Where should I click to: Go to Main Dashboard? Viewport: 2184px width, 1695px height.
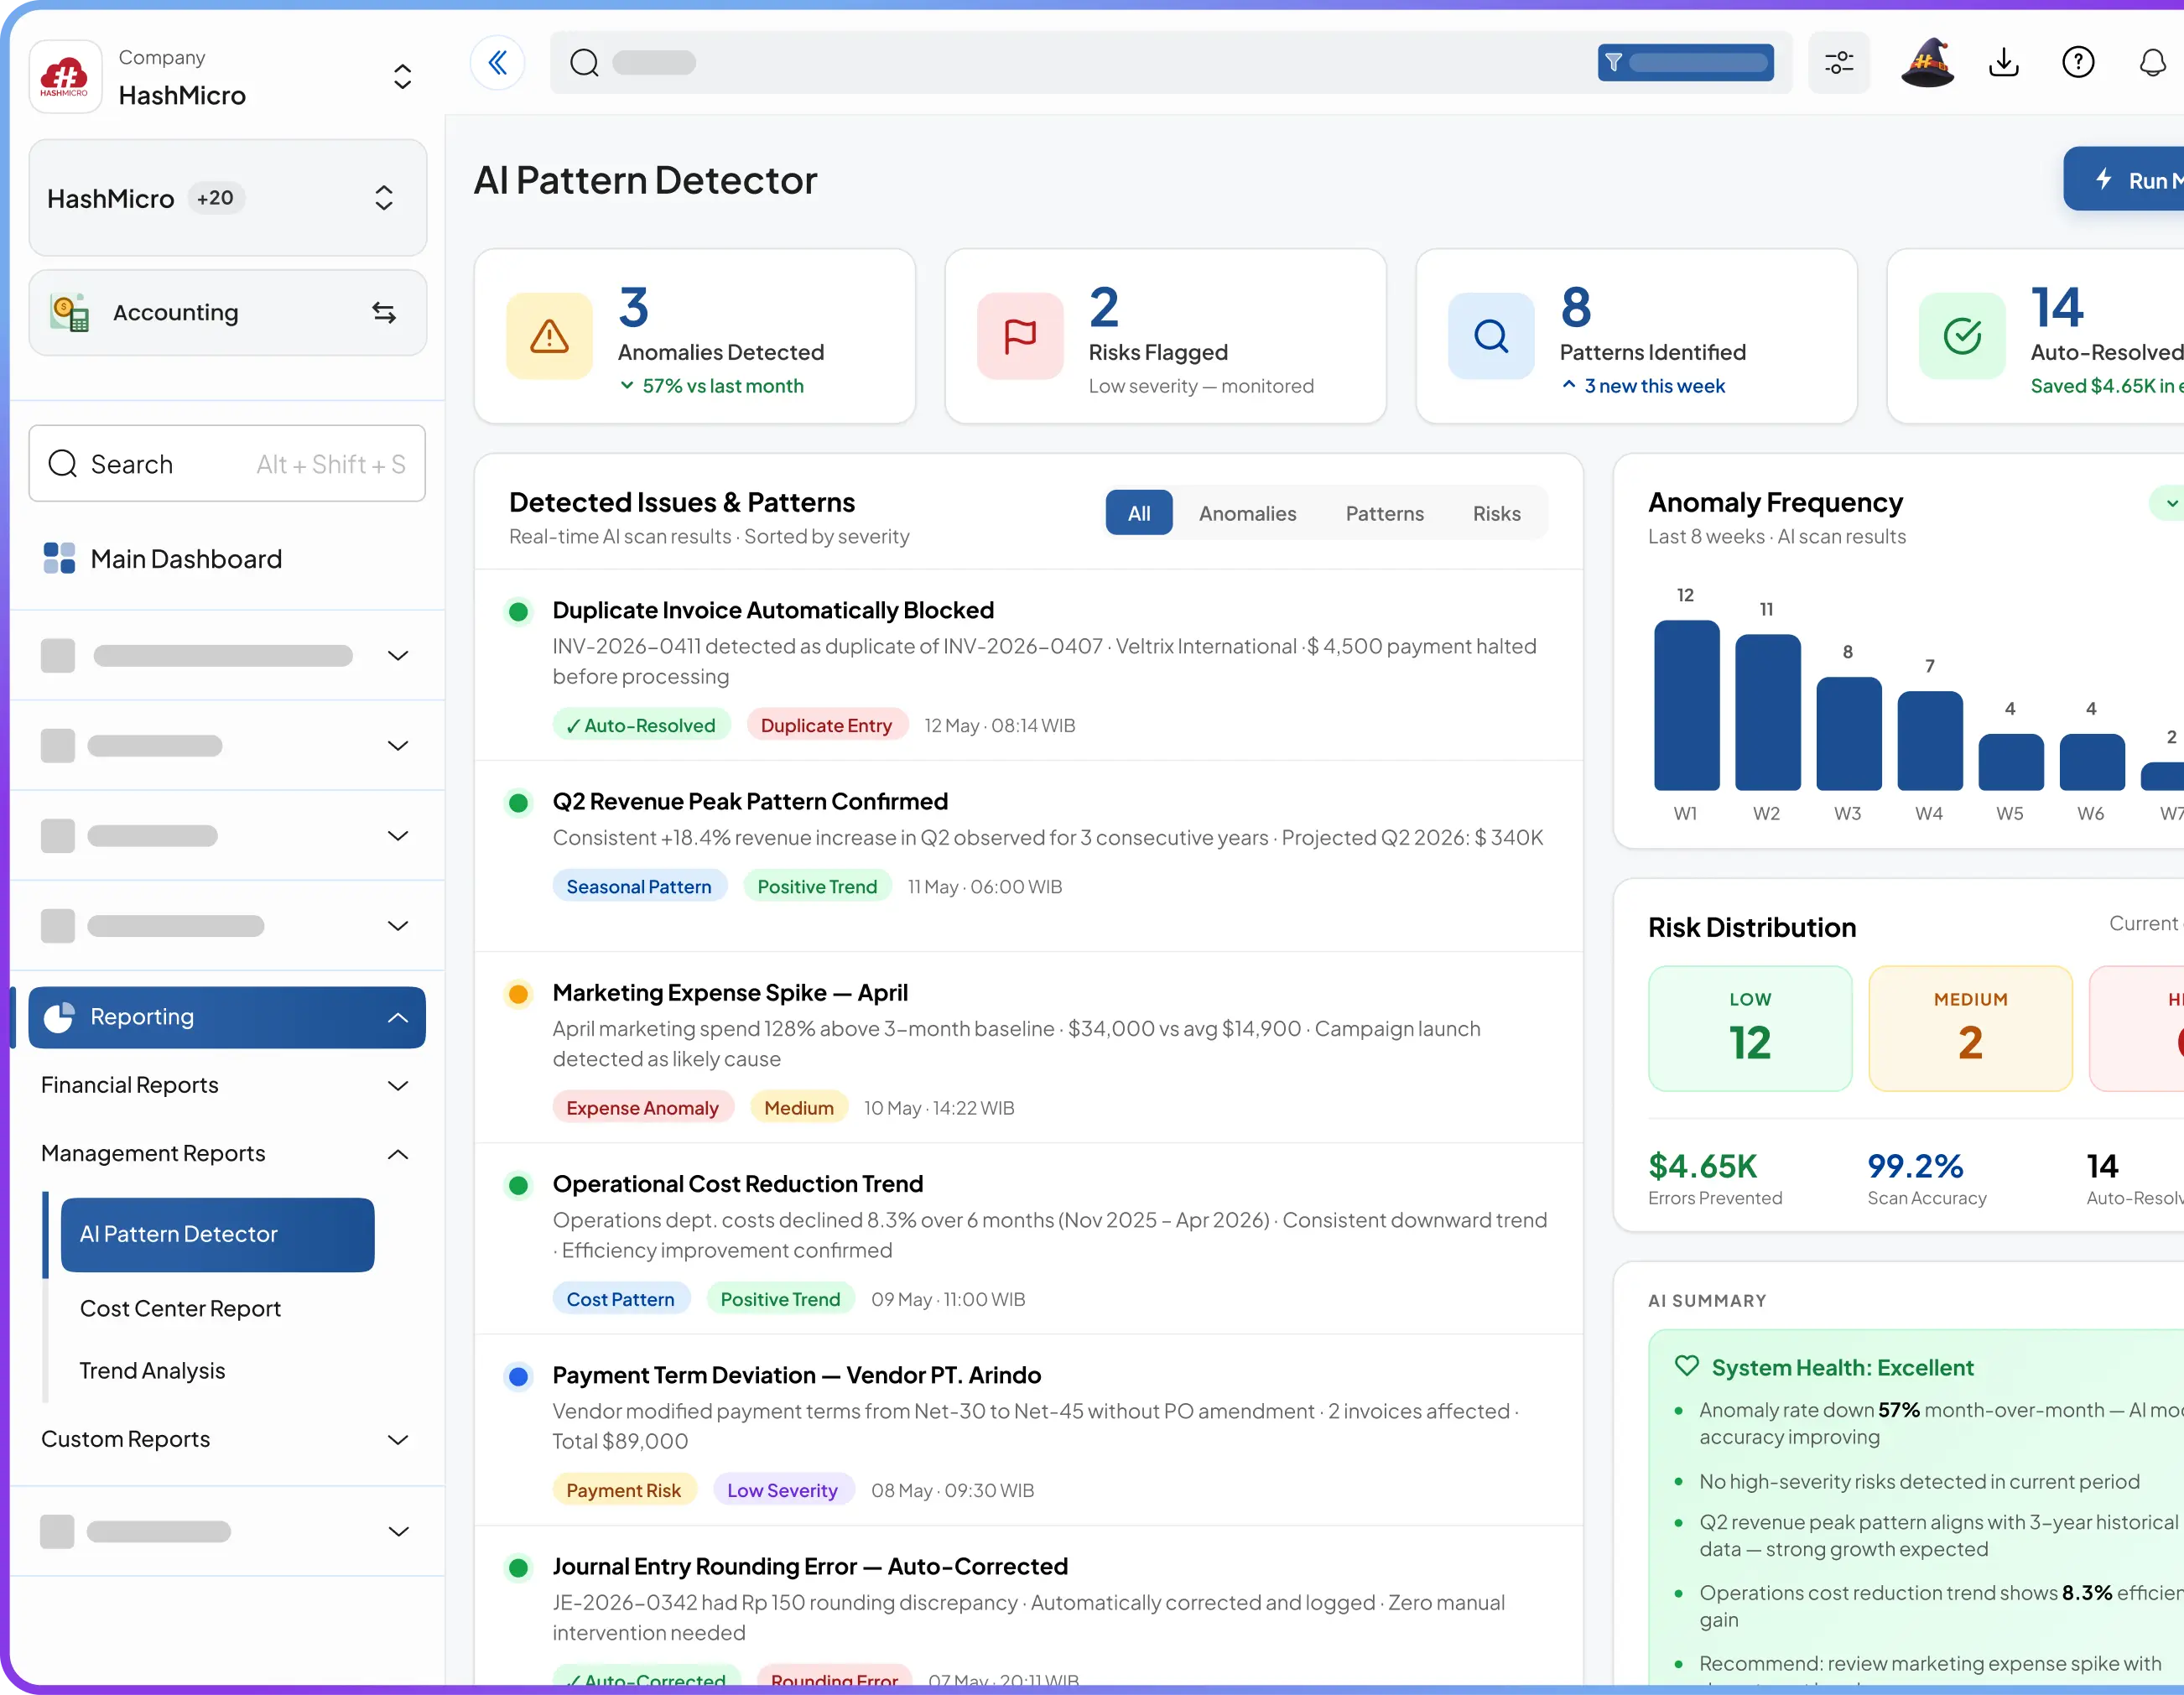(186, 558)
